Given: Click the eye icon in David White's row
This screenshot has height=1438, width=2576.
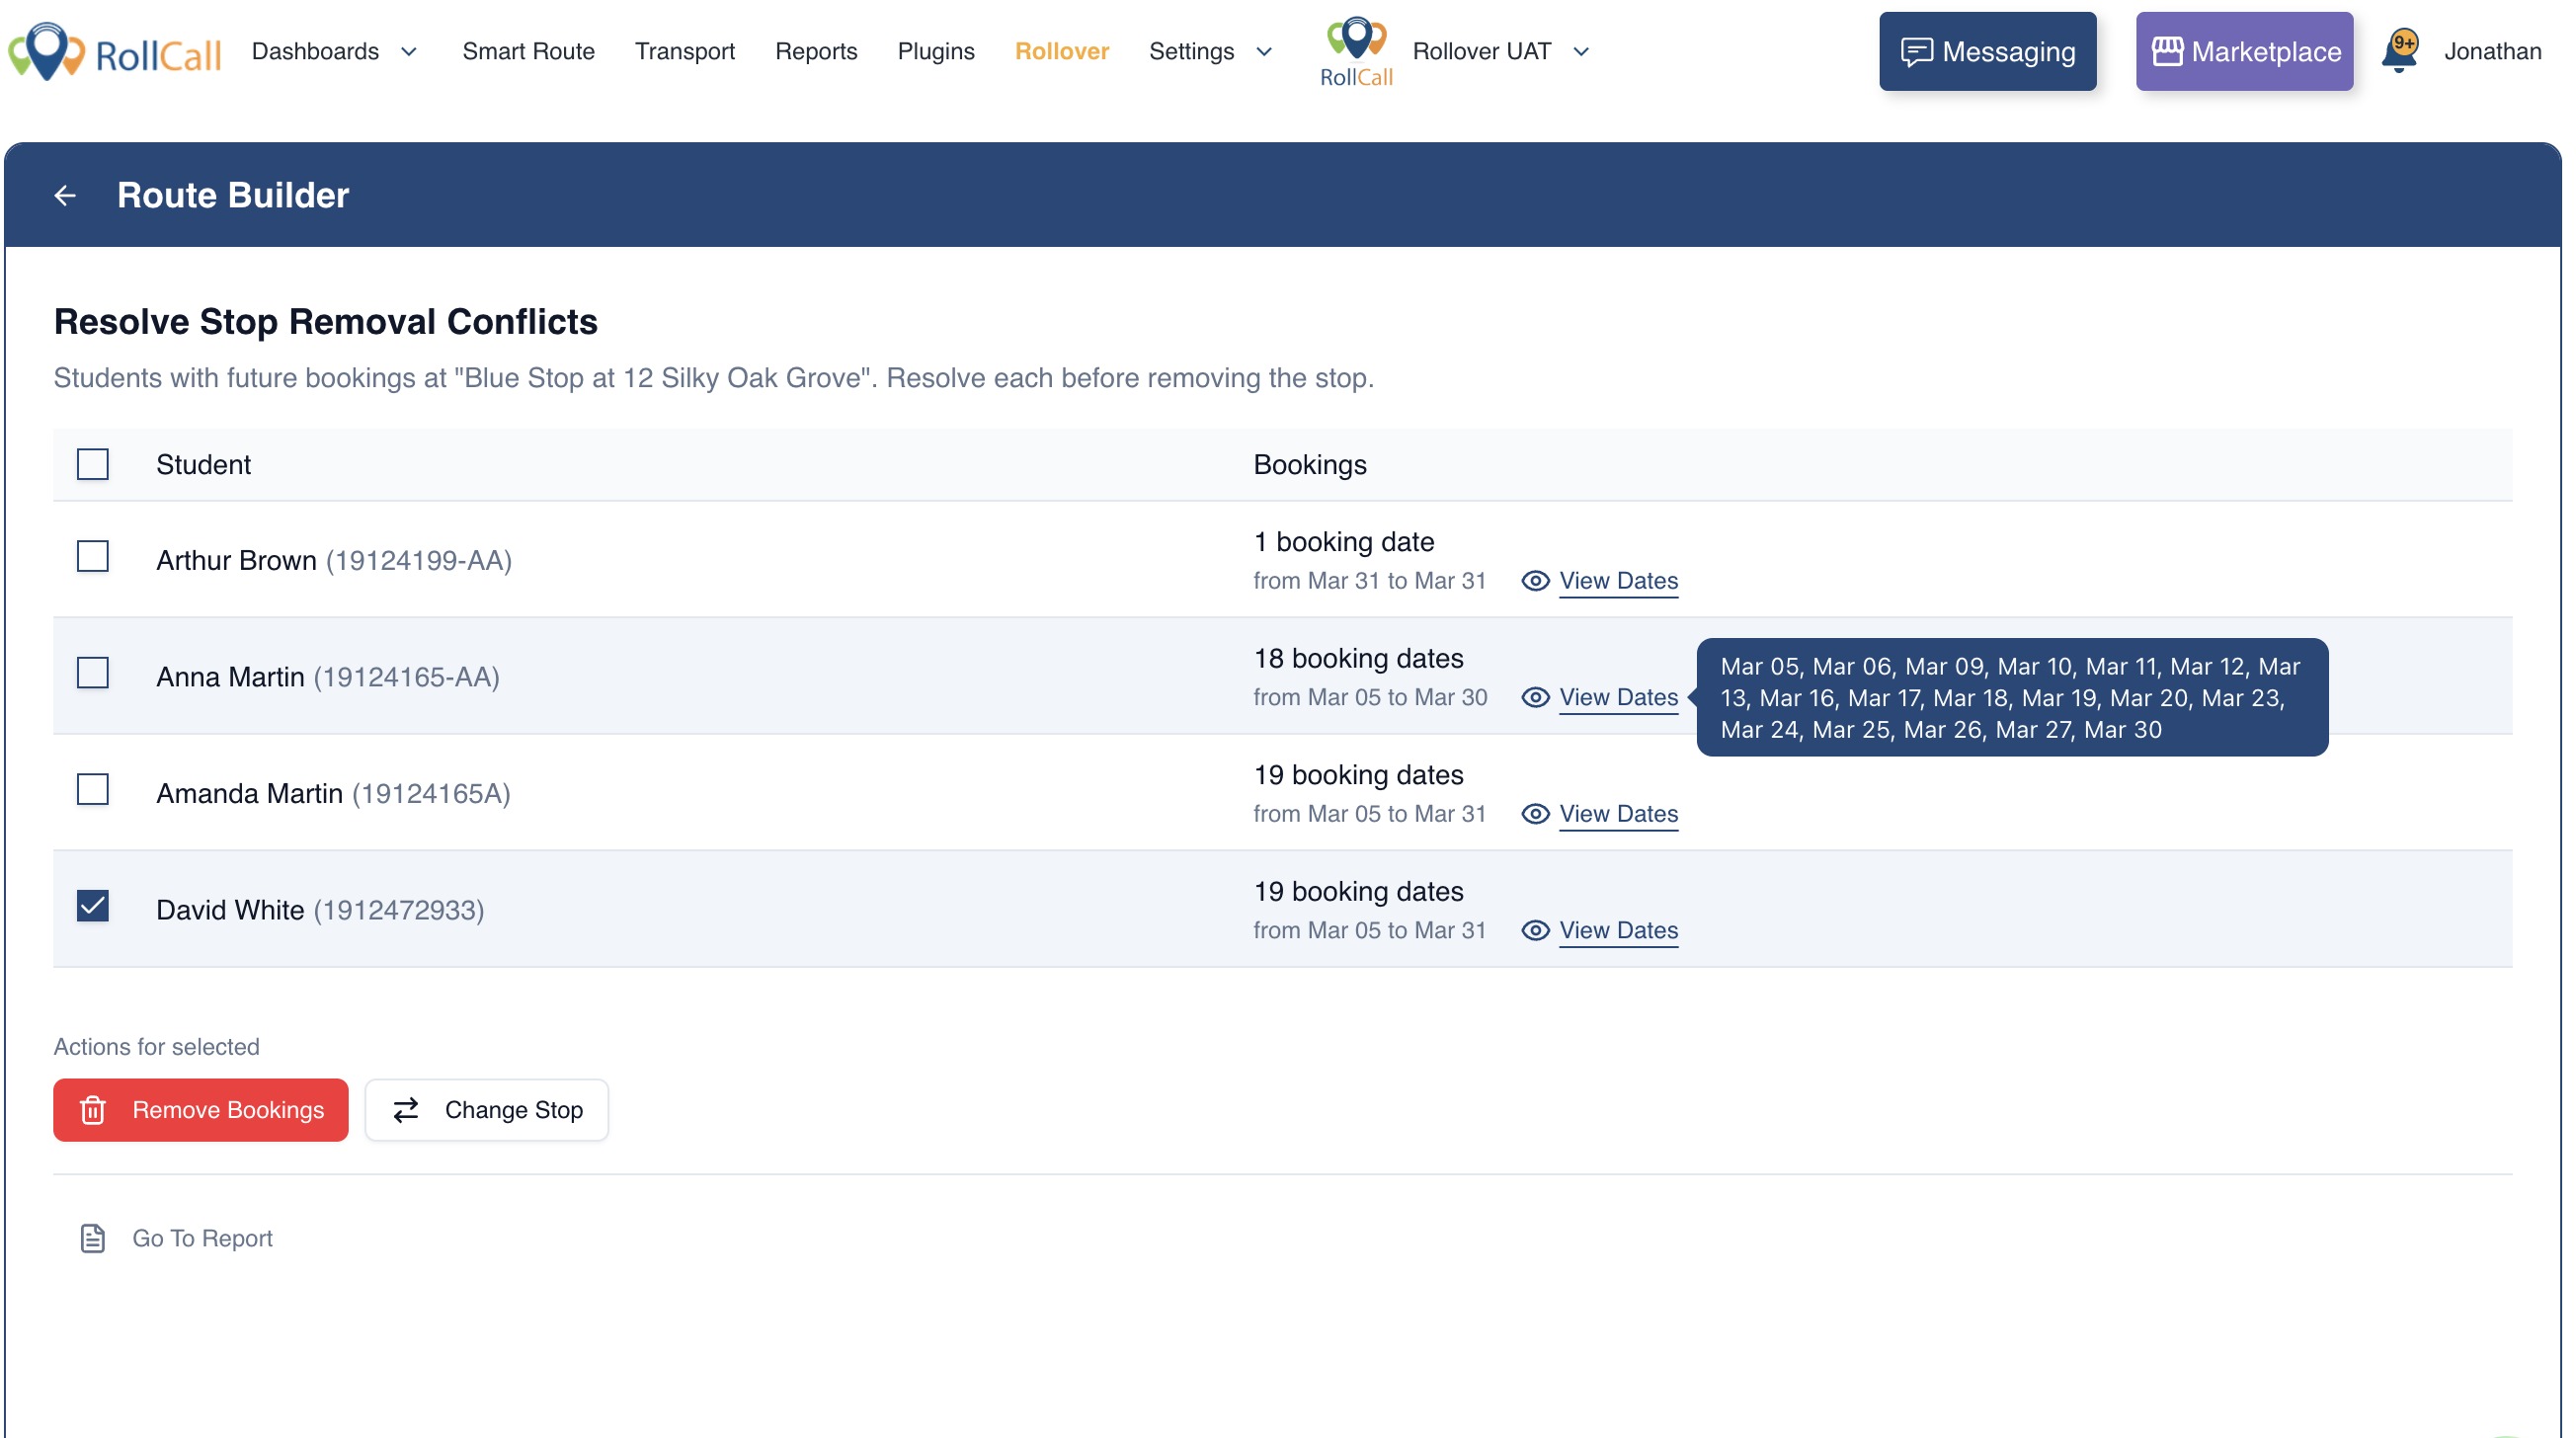Looking at the screenshot, I should coord(1535,930).
